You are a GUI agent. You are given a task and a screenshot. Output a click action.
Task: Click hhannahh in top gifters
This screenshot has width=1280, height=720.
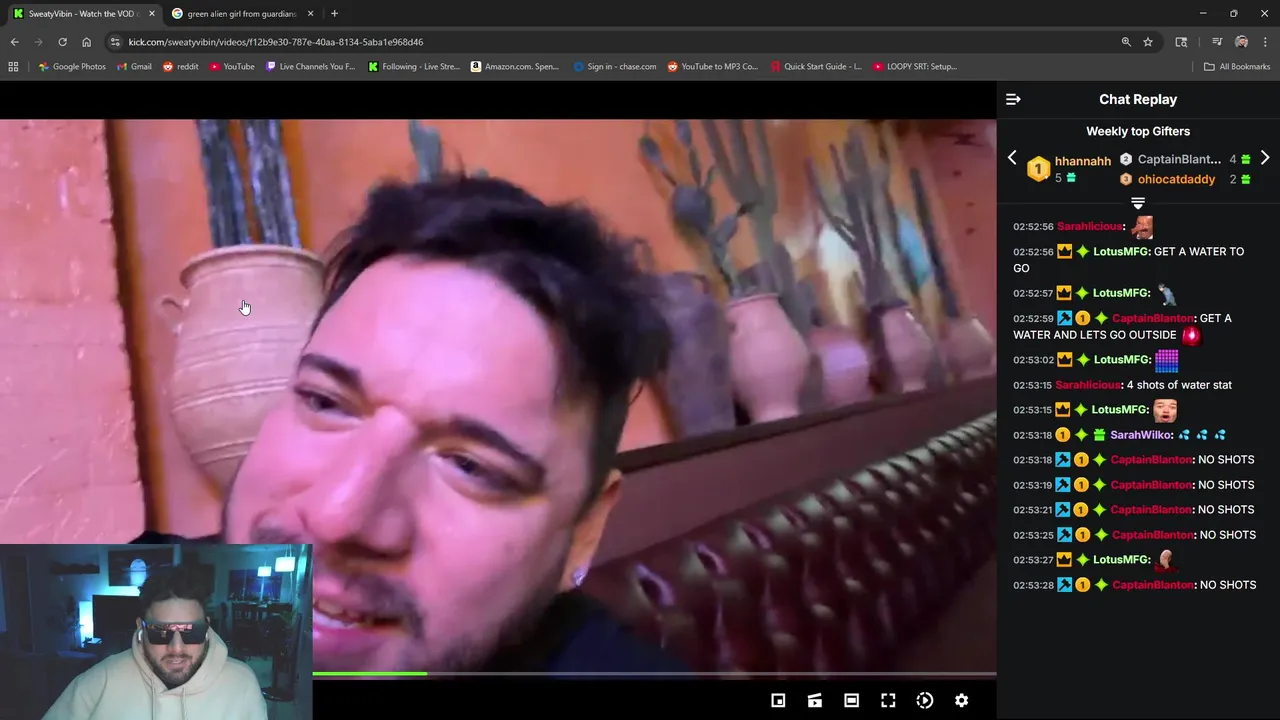point(1082,161)
